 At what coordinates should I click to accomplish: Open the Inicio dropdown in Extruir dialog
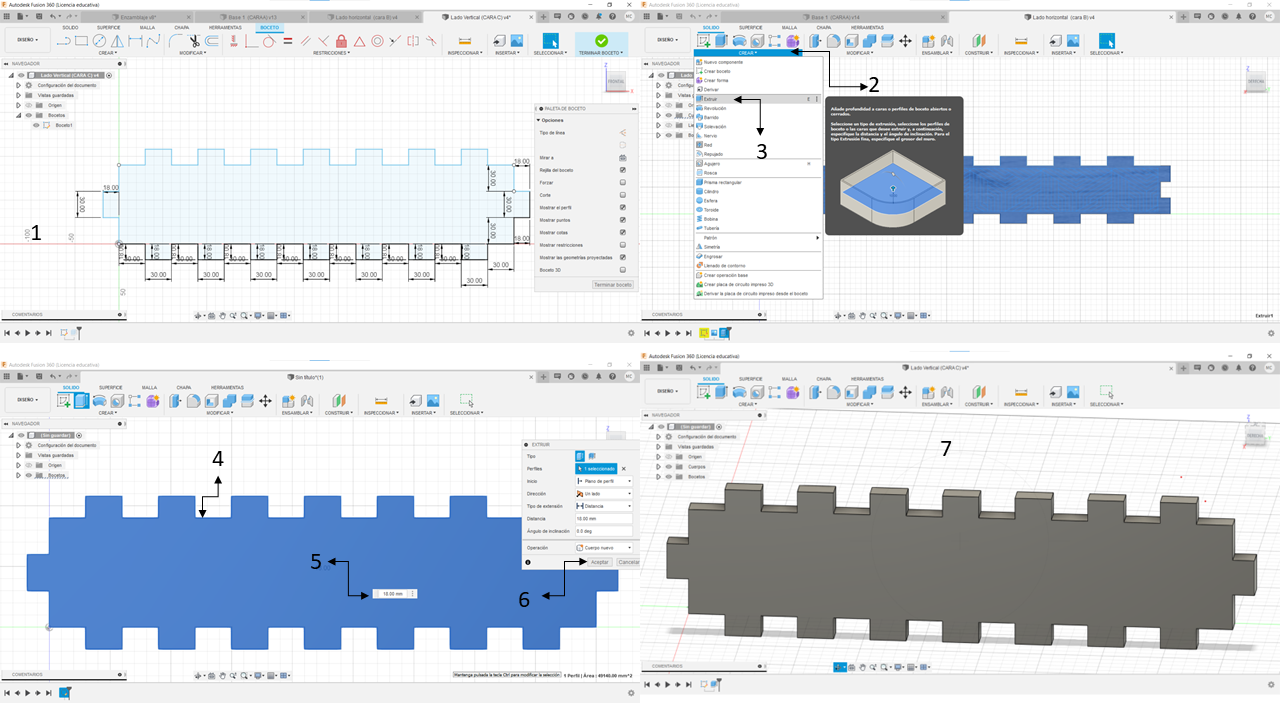[604, 481]
